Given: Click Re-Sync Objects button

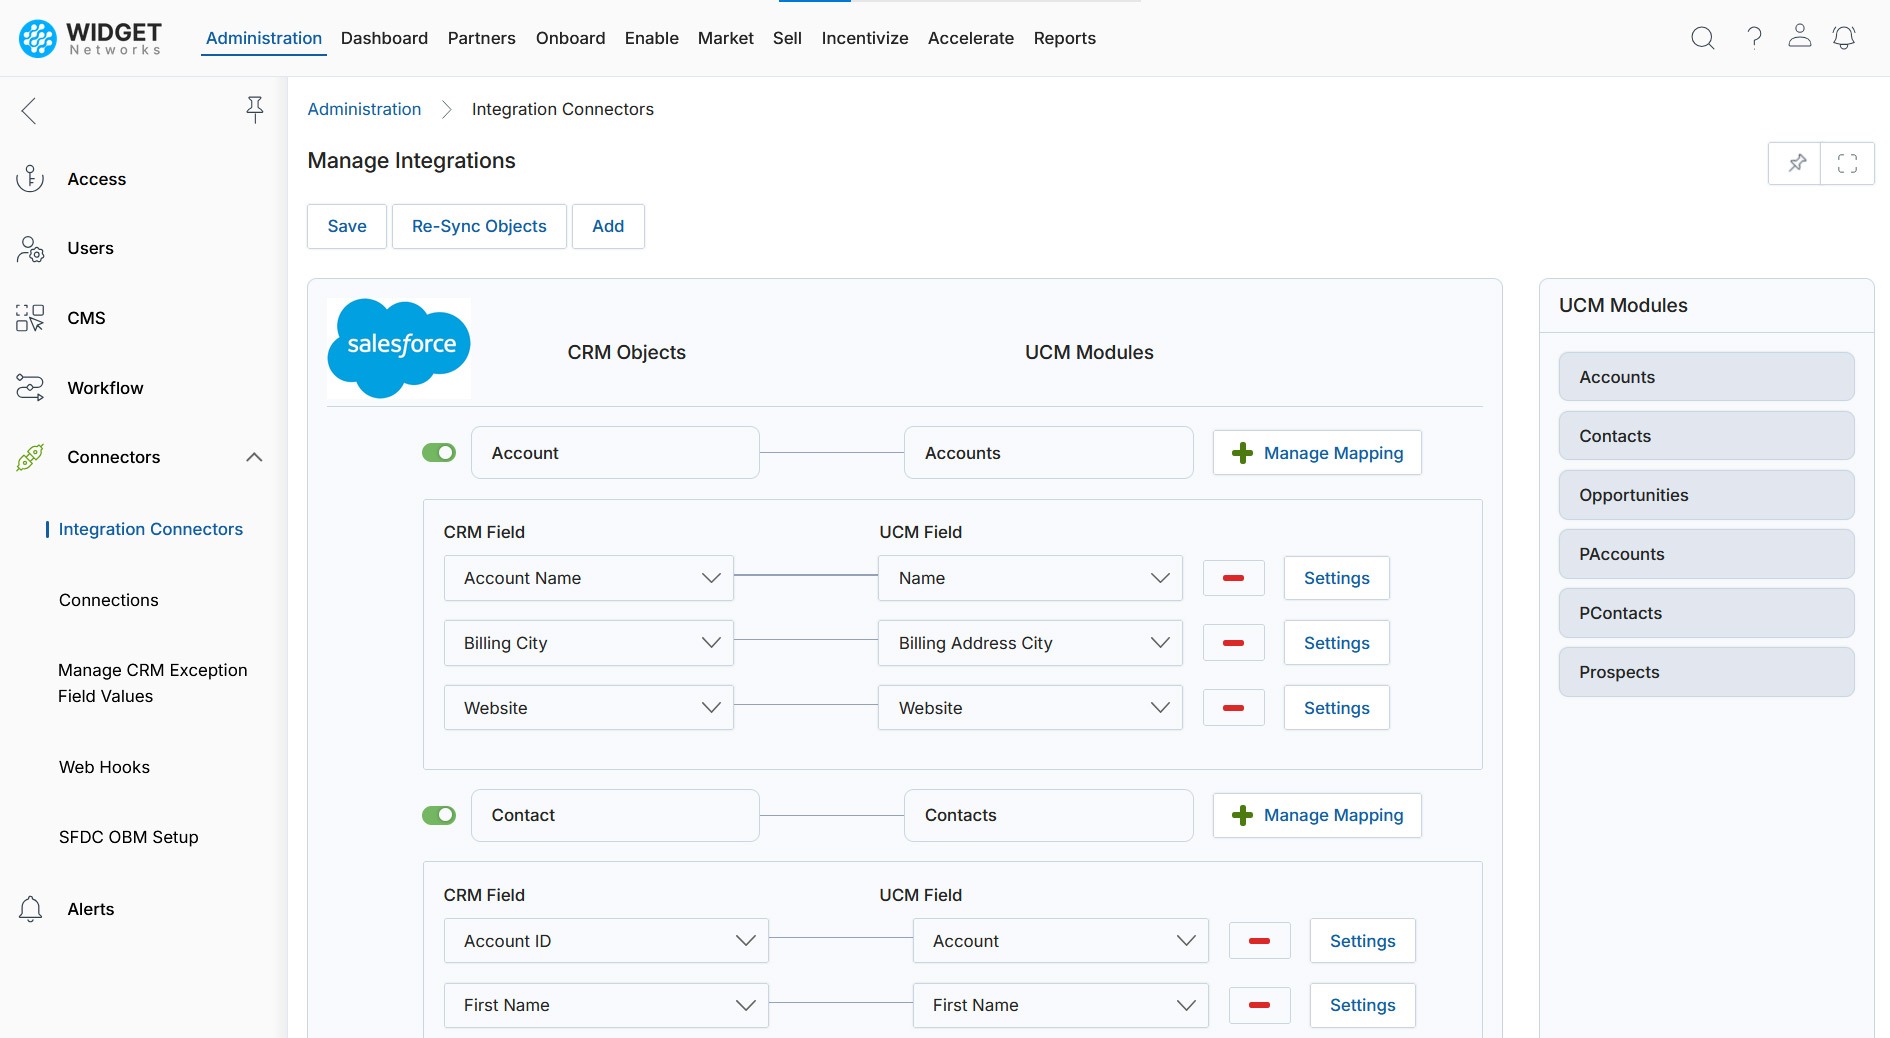Looking at the screenshot, I should 479,226.
